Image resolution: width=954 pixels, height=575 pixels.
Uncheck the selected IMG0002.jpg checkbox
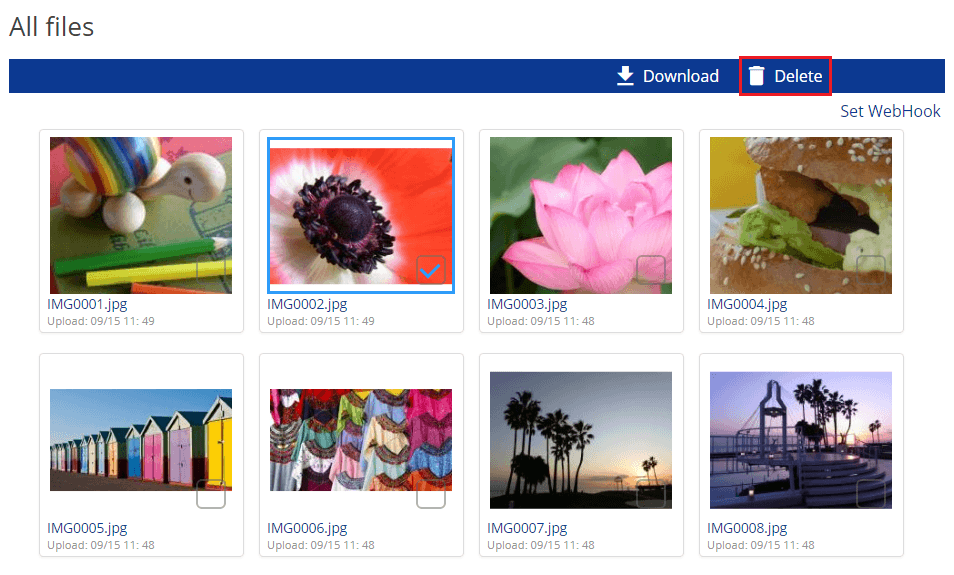pos(431,269)
